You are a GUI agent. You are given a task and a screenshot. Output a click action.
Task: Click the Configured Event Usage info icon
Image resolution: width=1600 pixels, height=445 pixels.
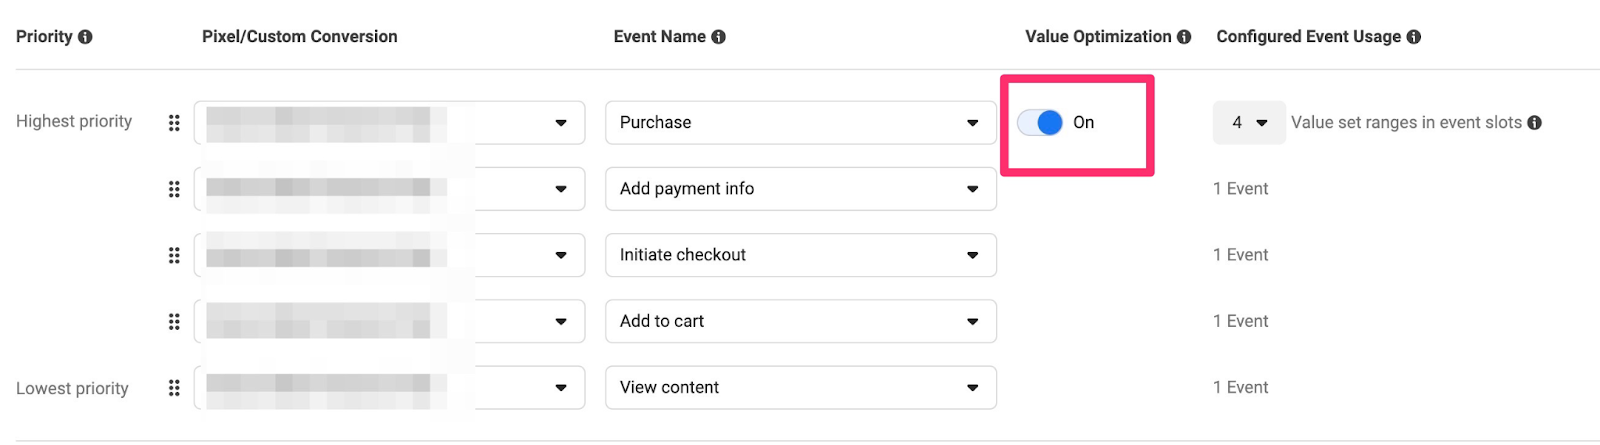[1413, 37]
